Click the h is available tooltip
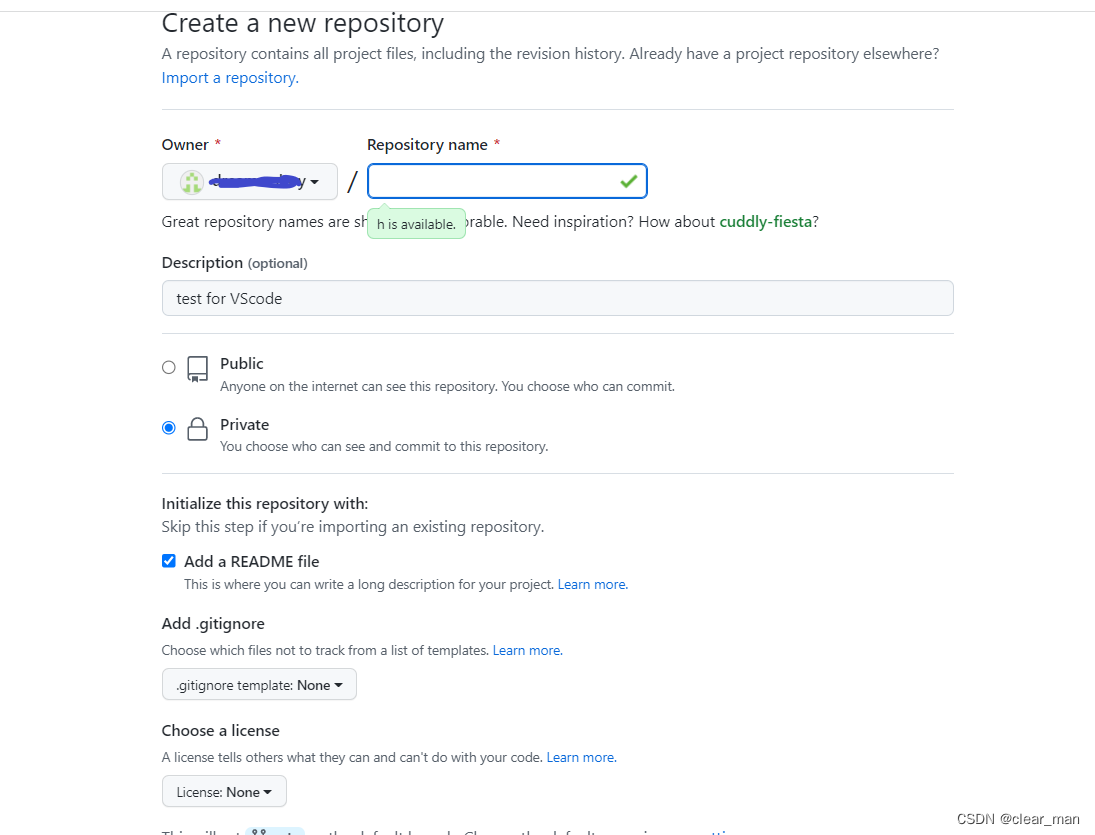1095x835 pixels. [x=416, y=223]
